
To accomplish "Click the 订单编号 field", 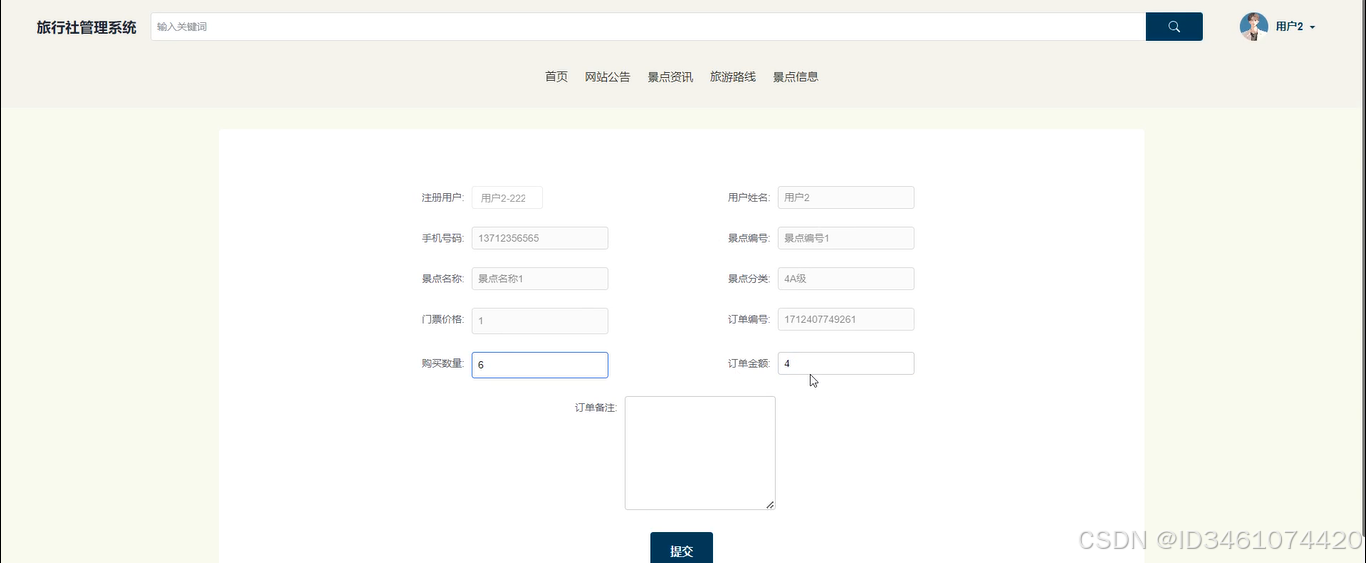I will (x=846, y=319).
